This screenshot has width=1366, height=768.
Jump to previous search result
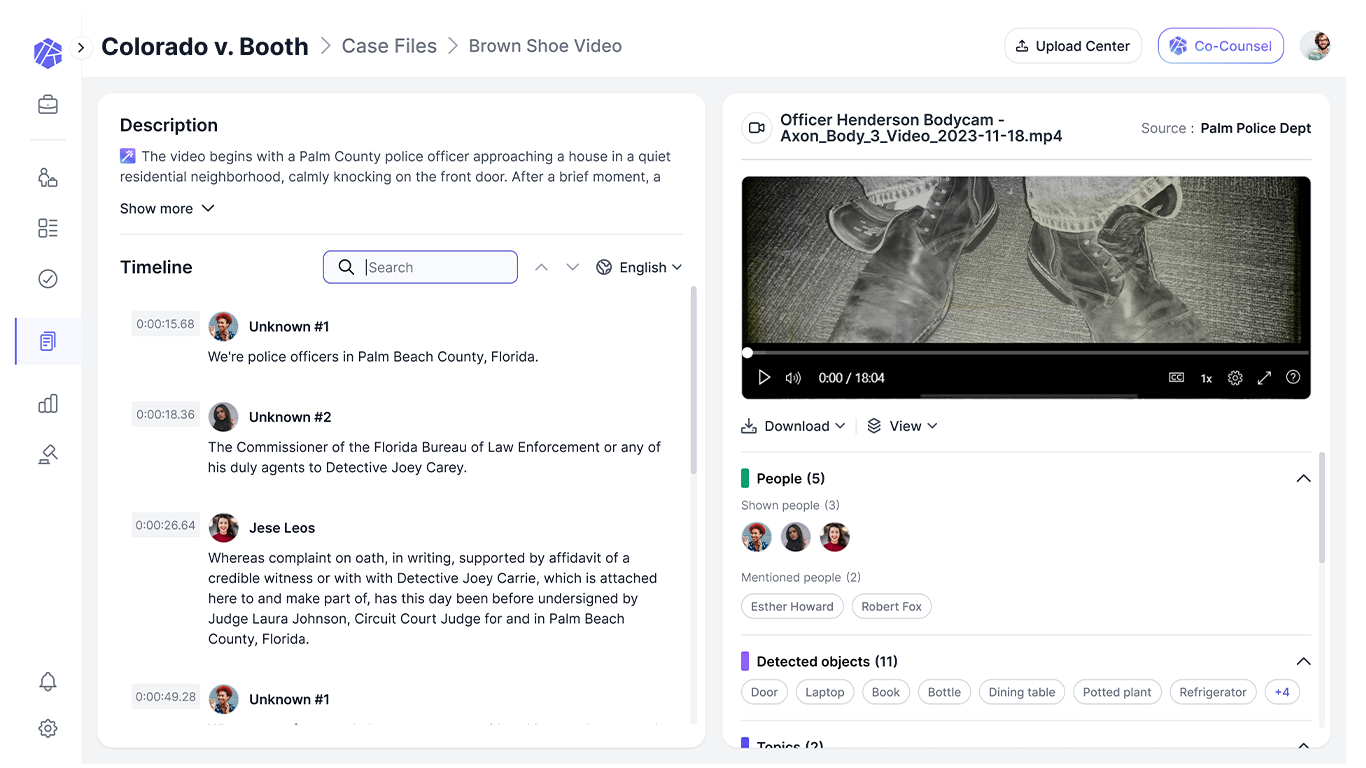click(541, 267)
